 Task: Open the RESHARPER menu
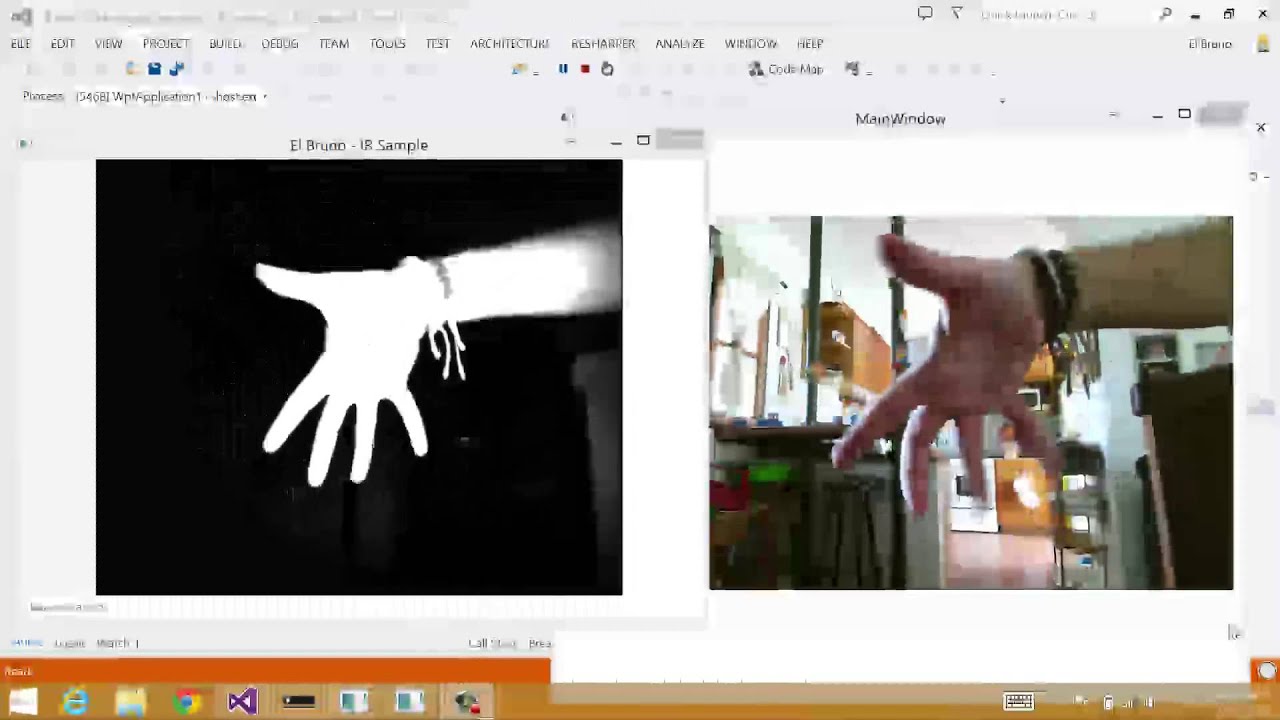point(603,44)
